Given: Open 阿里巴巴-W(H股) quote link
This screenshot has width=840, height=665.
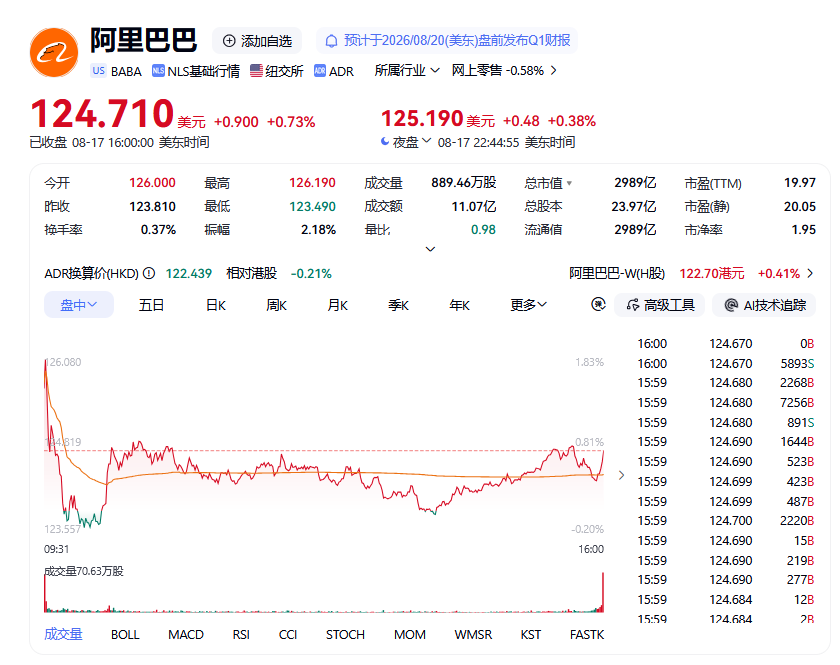Looking at the screenshot, I should point(691,274).
